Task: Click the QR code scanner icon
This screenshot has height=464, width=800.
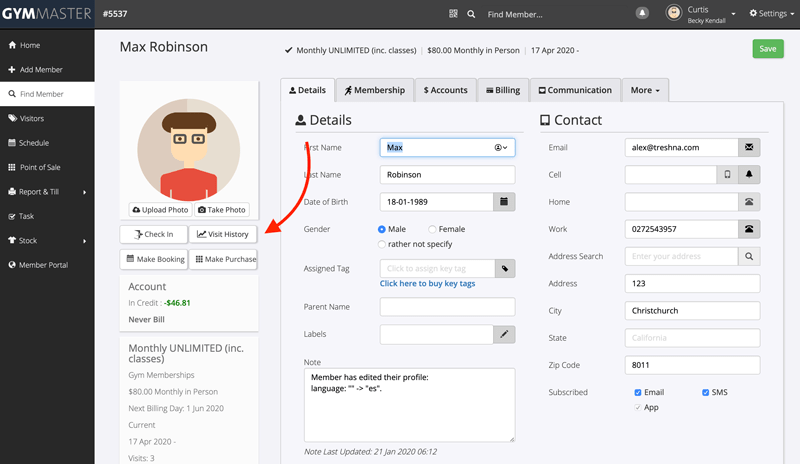Action: pyautogui.click(x=454, y=14)
